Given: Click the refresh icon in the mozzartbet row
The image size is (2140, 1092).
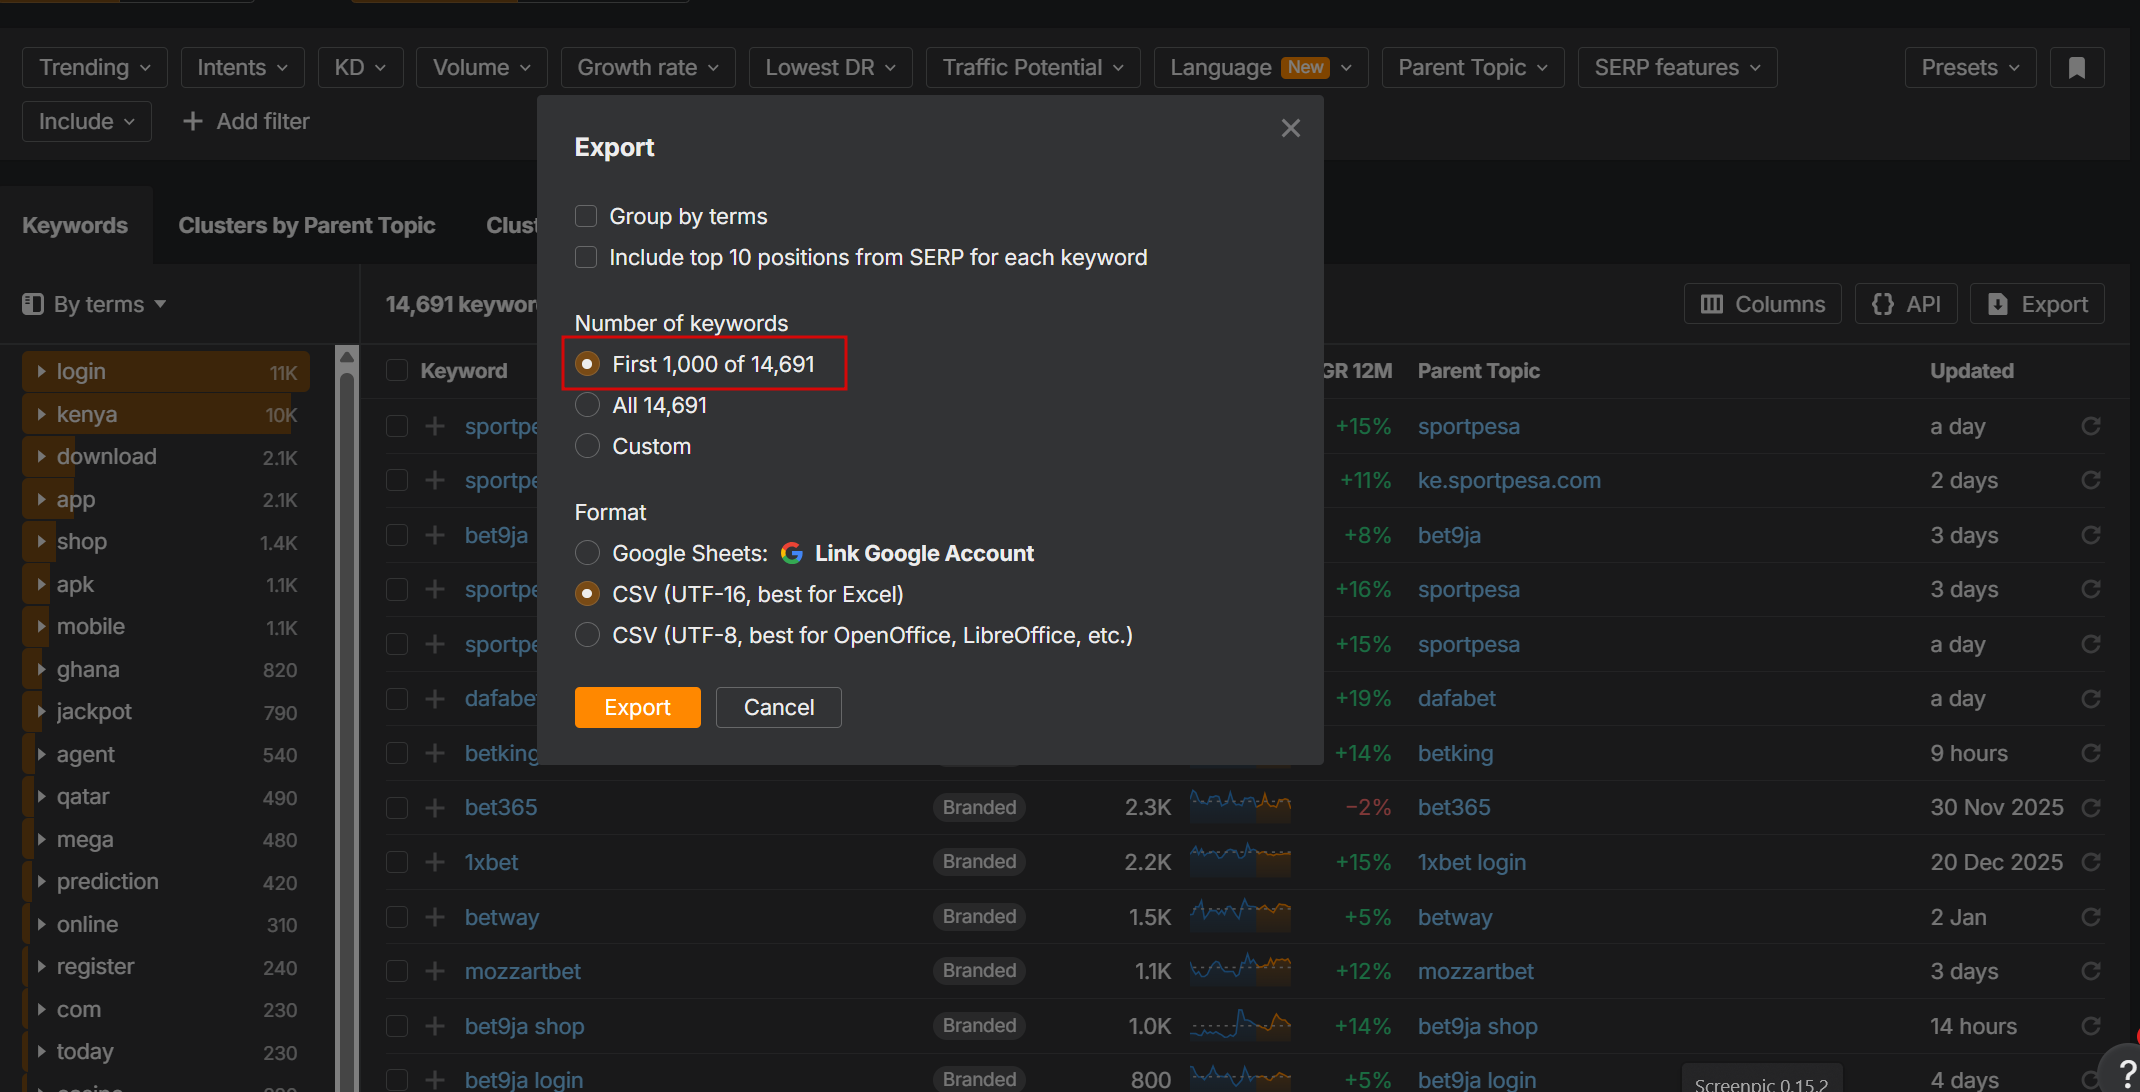Looking at the screenshot, I should point(2090,971).
